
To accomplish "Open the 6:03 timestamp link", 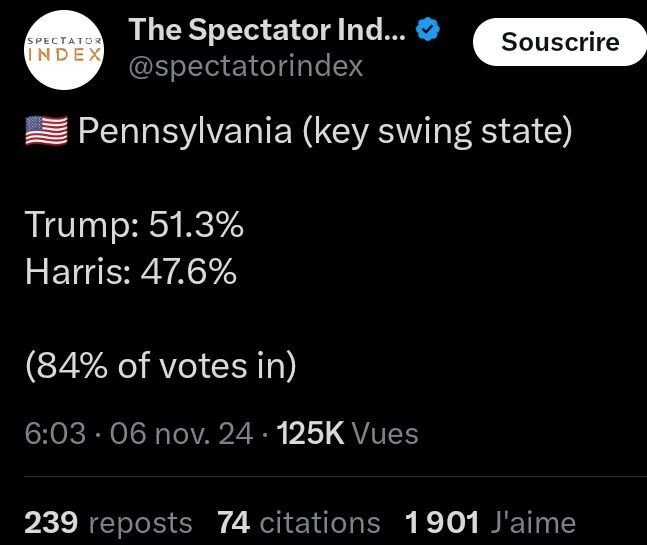I will point(55,434).
